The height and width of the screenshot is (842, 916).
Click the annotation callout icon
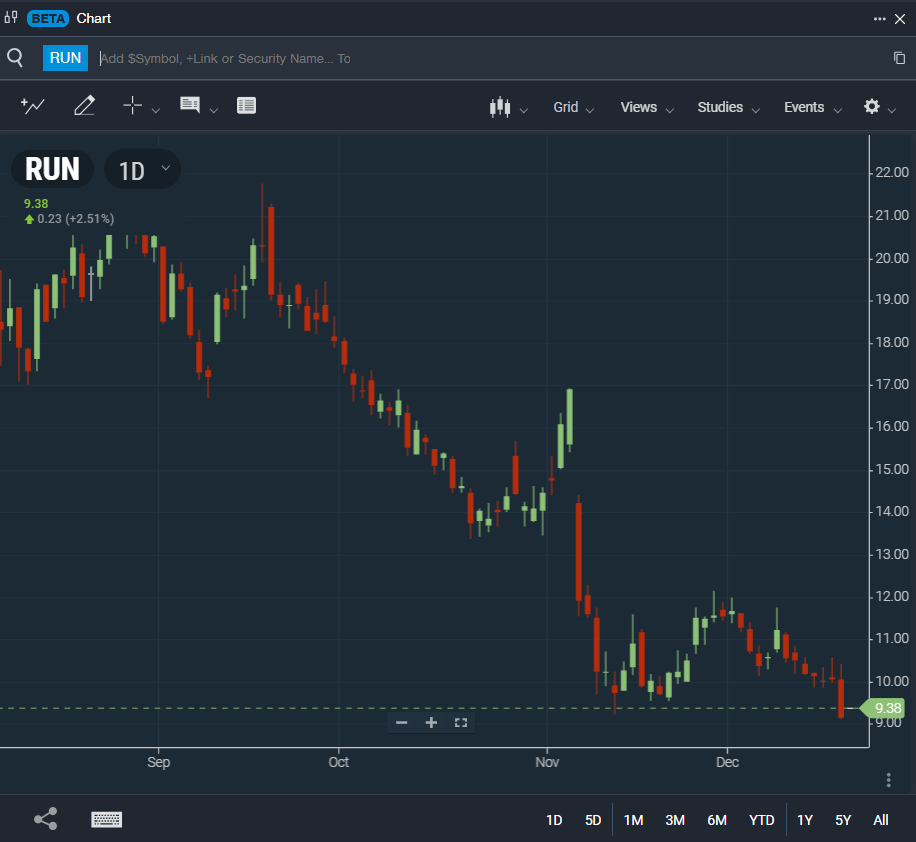point(190,105)
